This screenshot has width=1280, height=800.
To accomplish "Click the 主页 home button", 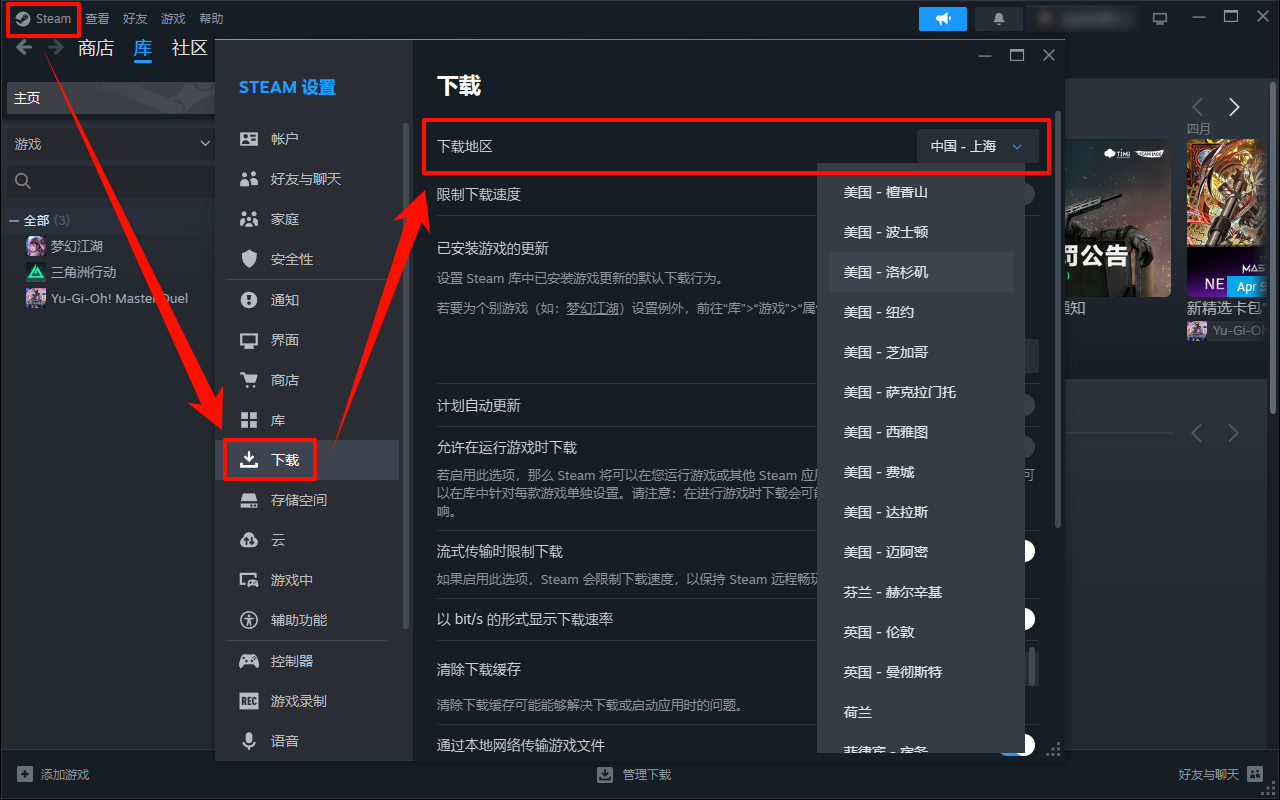I will point(110,98).
